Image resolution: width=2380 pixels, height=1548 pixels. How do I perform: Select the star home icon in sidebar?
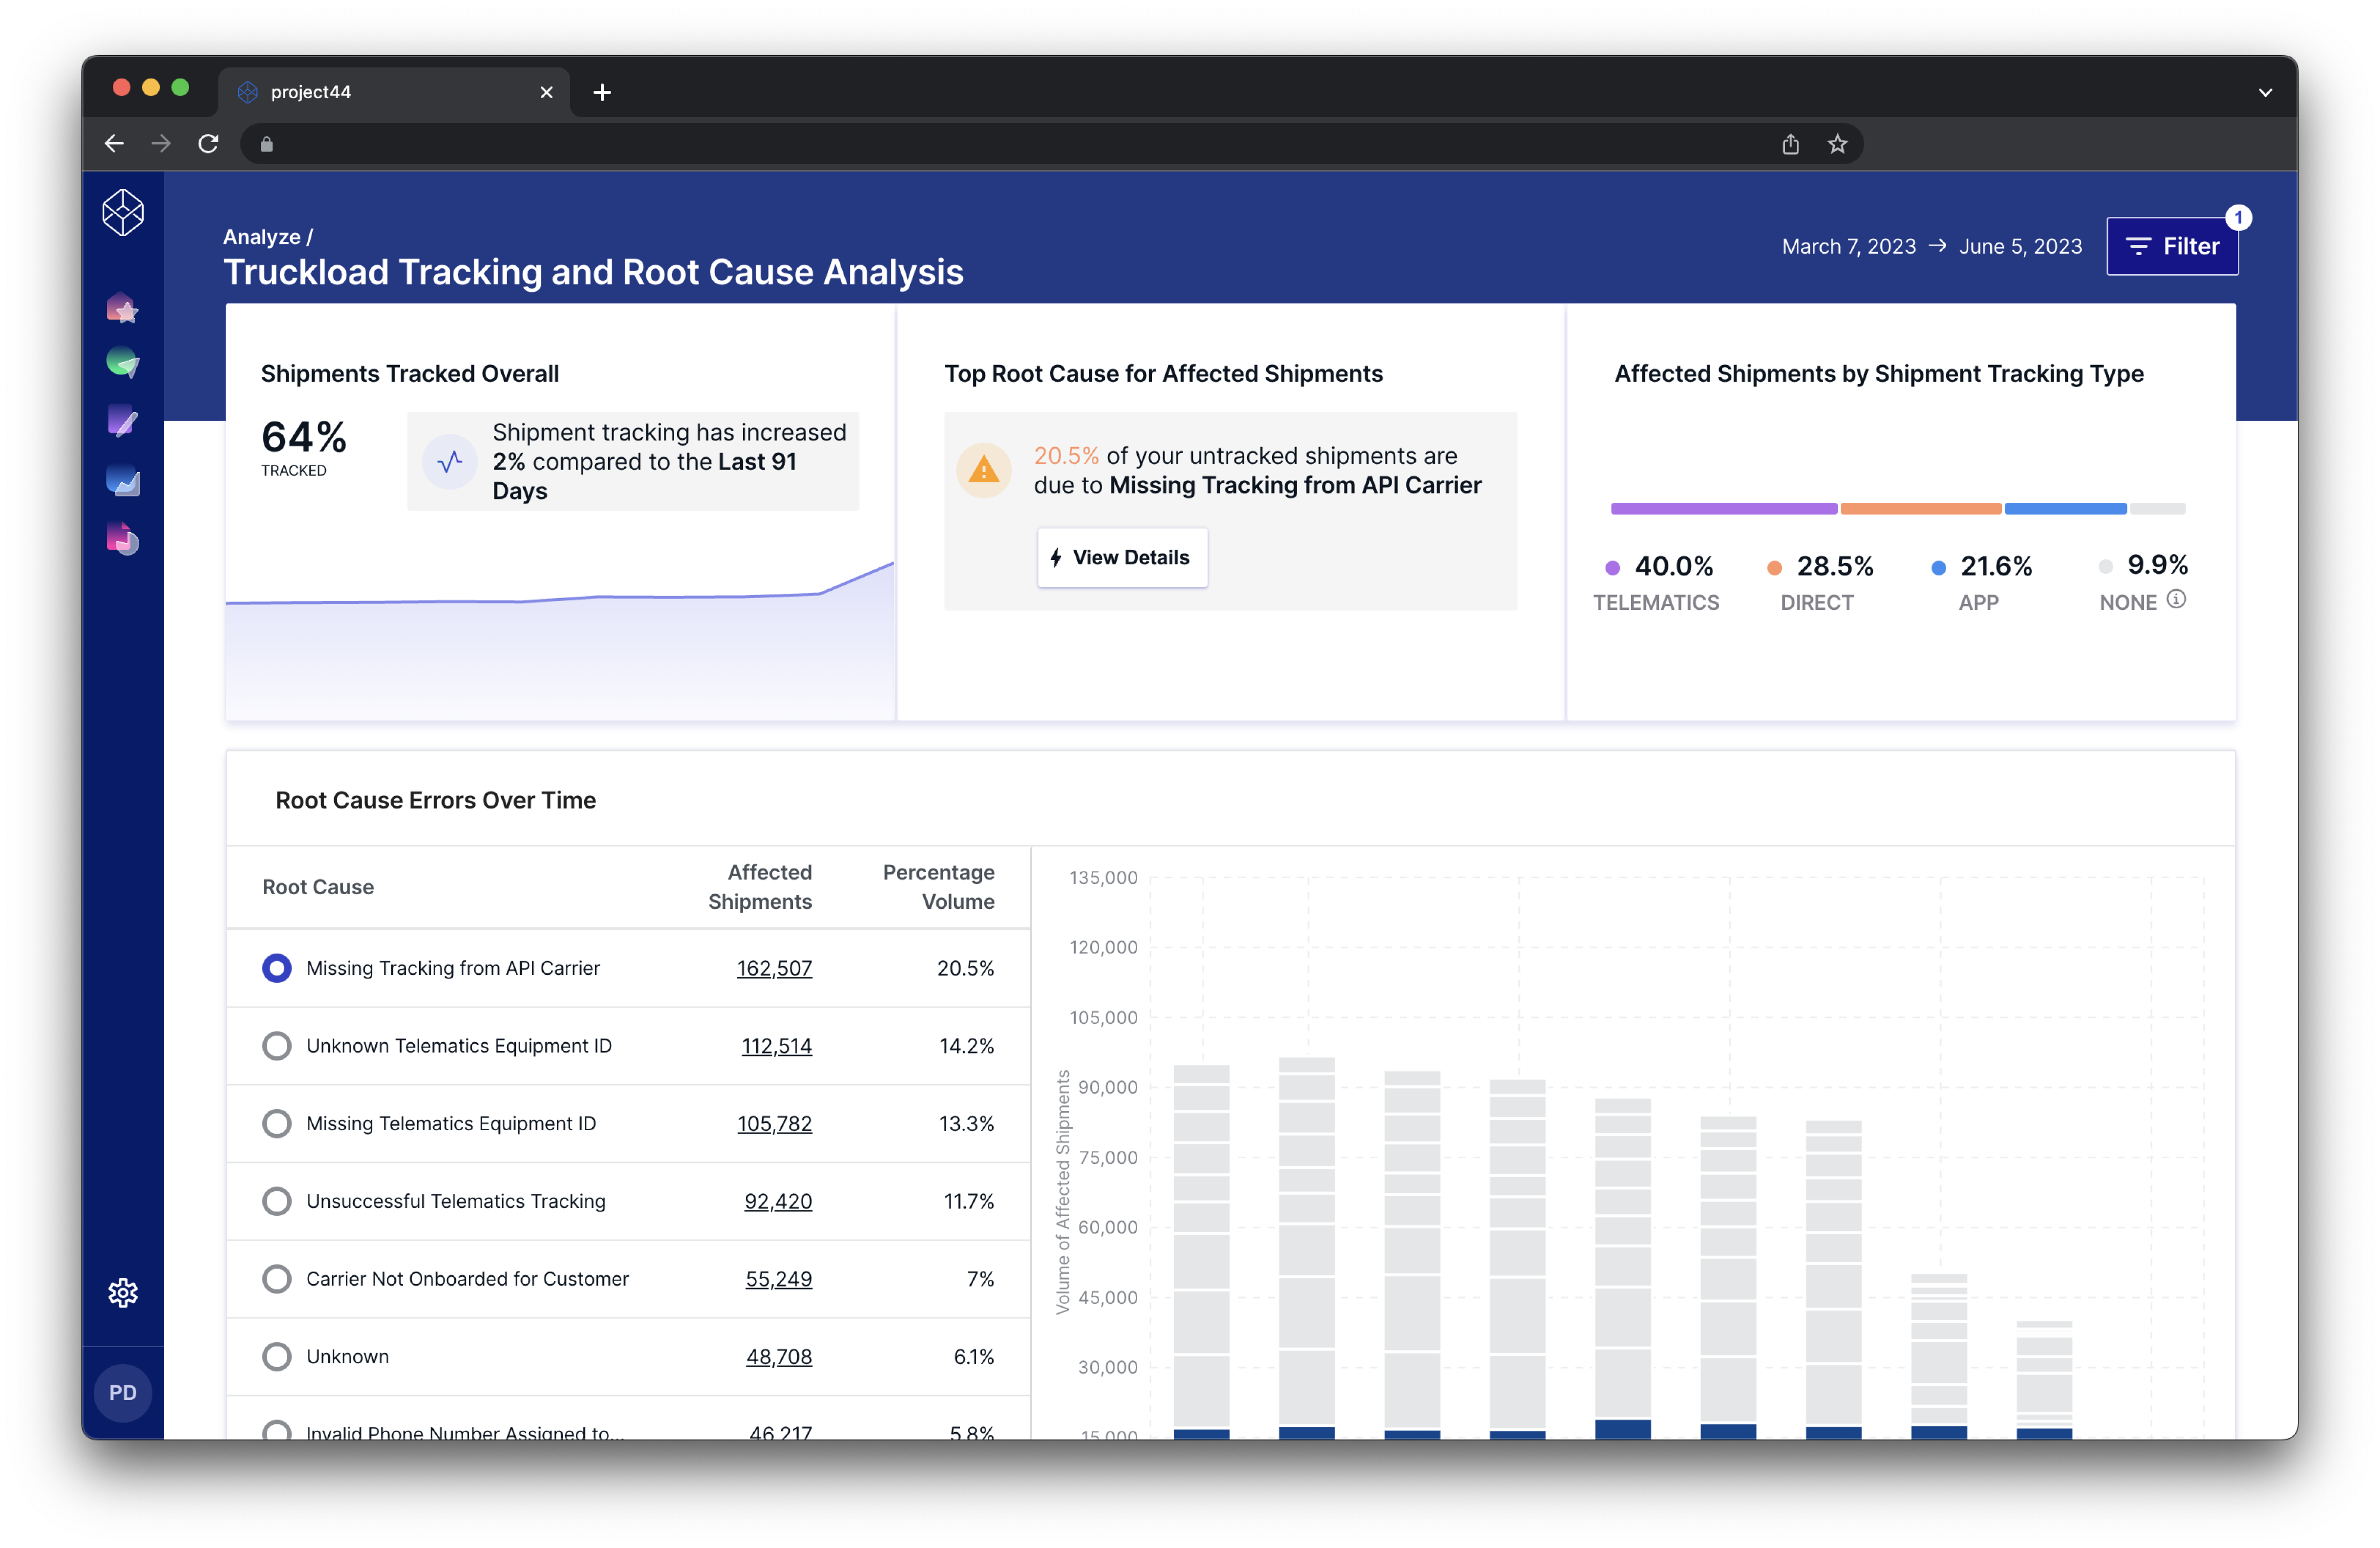pyautogui.click(x=123, y=307)
